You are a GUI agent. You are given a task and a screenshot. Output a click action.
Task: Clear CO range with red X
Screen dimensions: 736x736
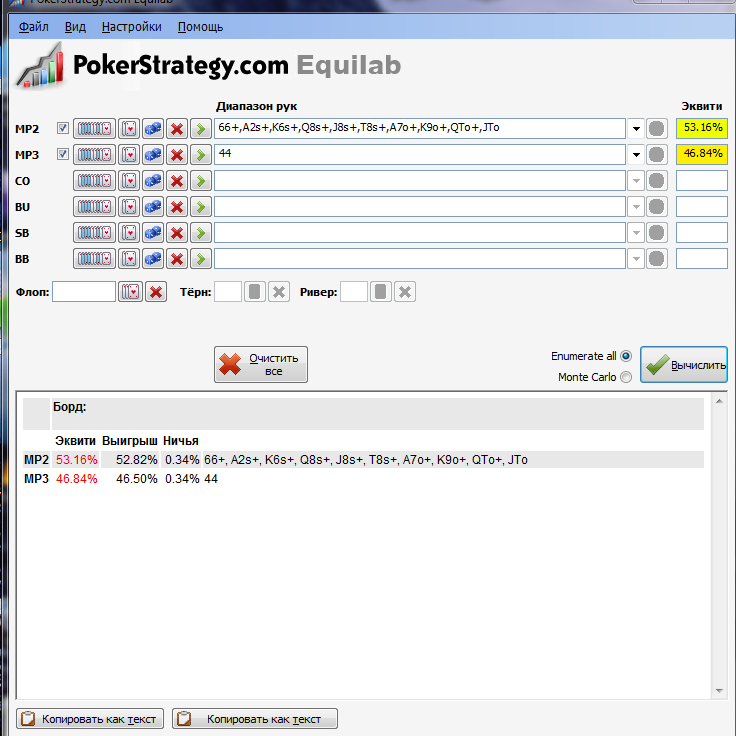pyautogui.click(x=177, y=181)
